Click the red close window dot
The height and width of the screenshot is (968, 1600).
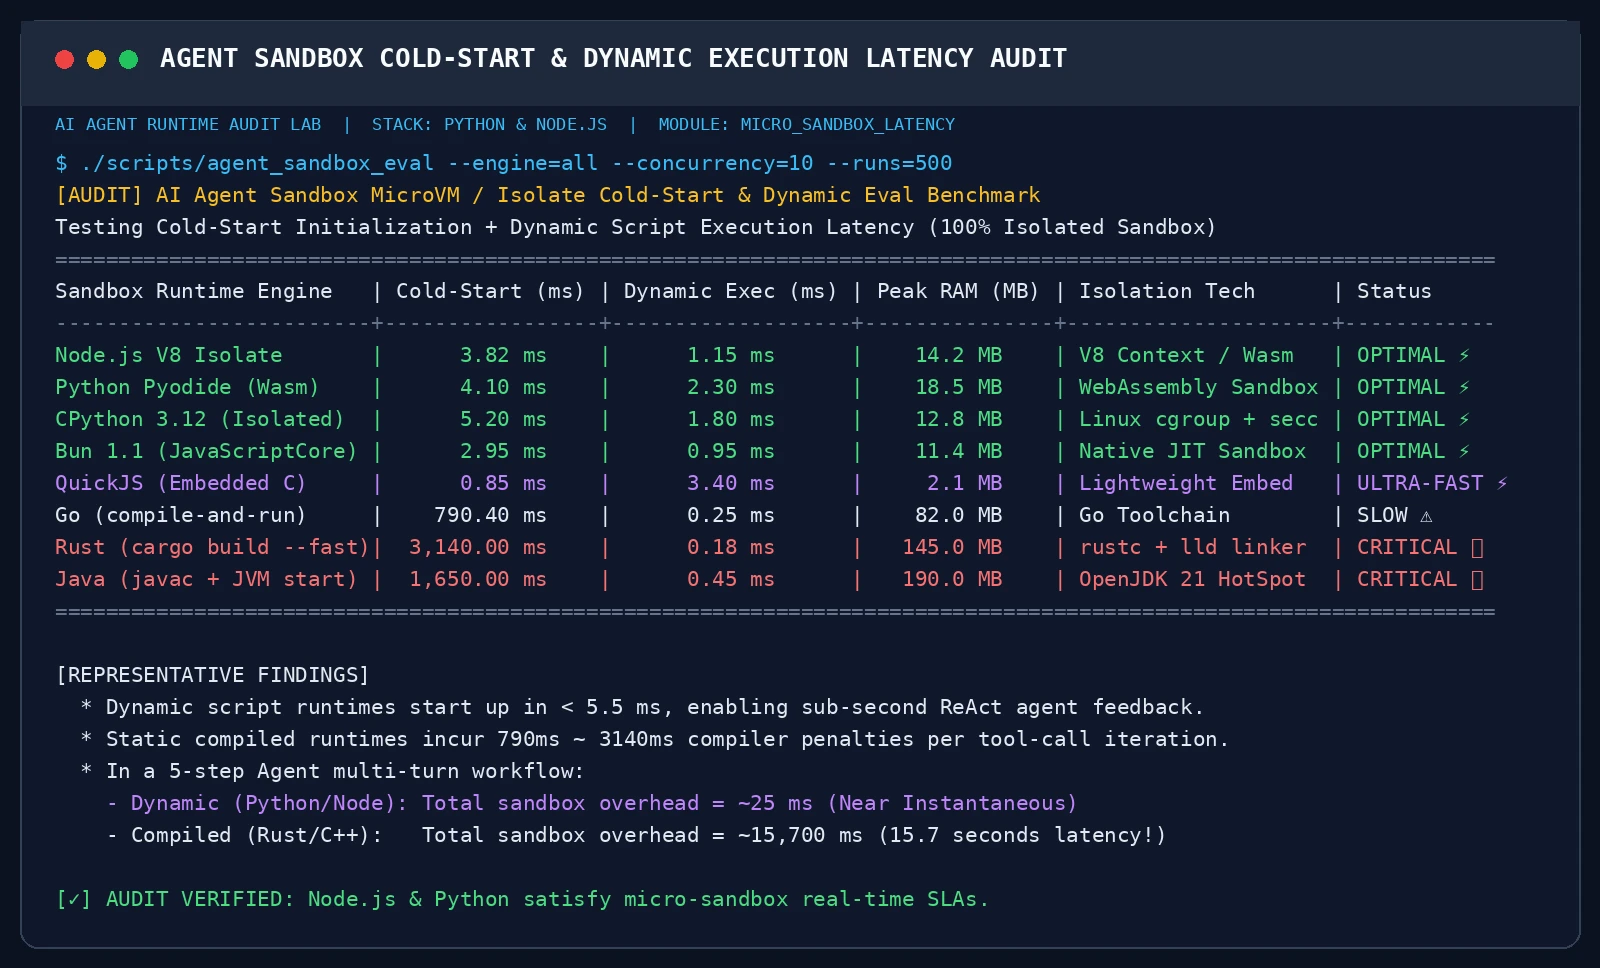(65, 59)
